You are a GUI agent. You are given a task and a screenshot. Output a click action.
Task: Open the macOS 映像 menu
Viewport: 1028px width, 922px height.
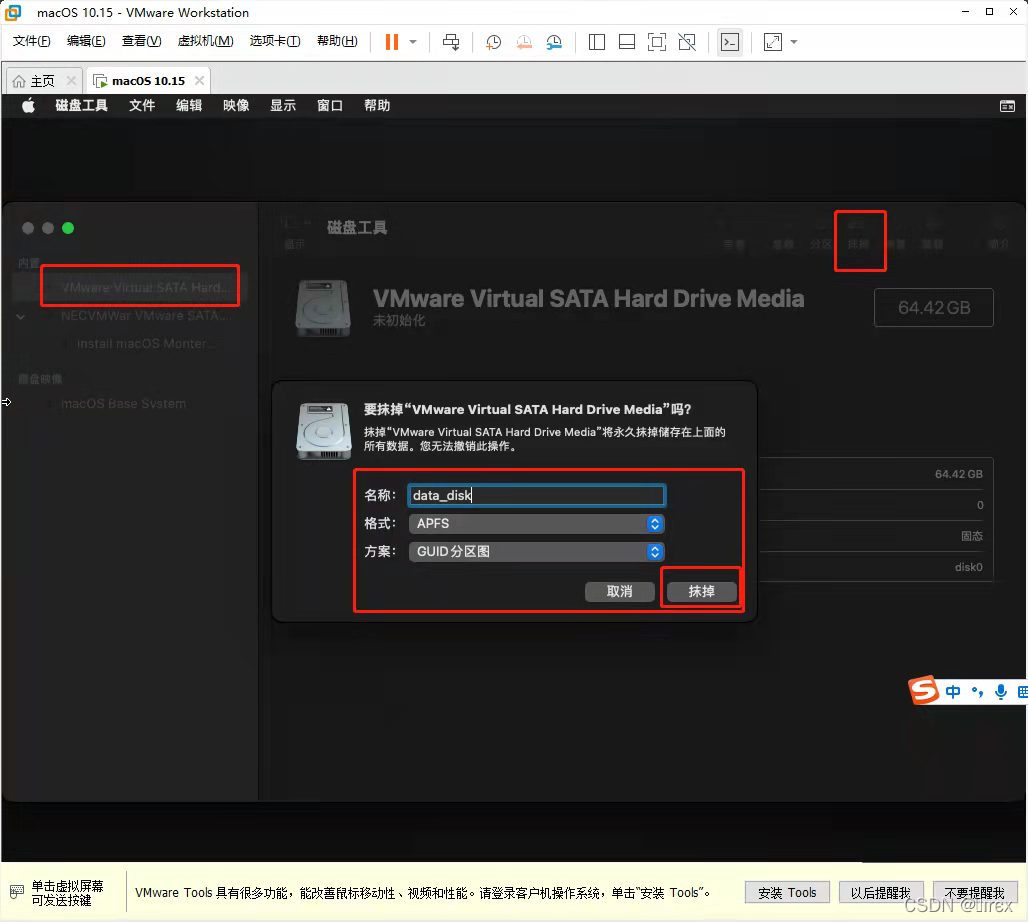pyautogui.click(x=236, y=106)
